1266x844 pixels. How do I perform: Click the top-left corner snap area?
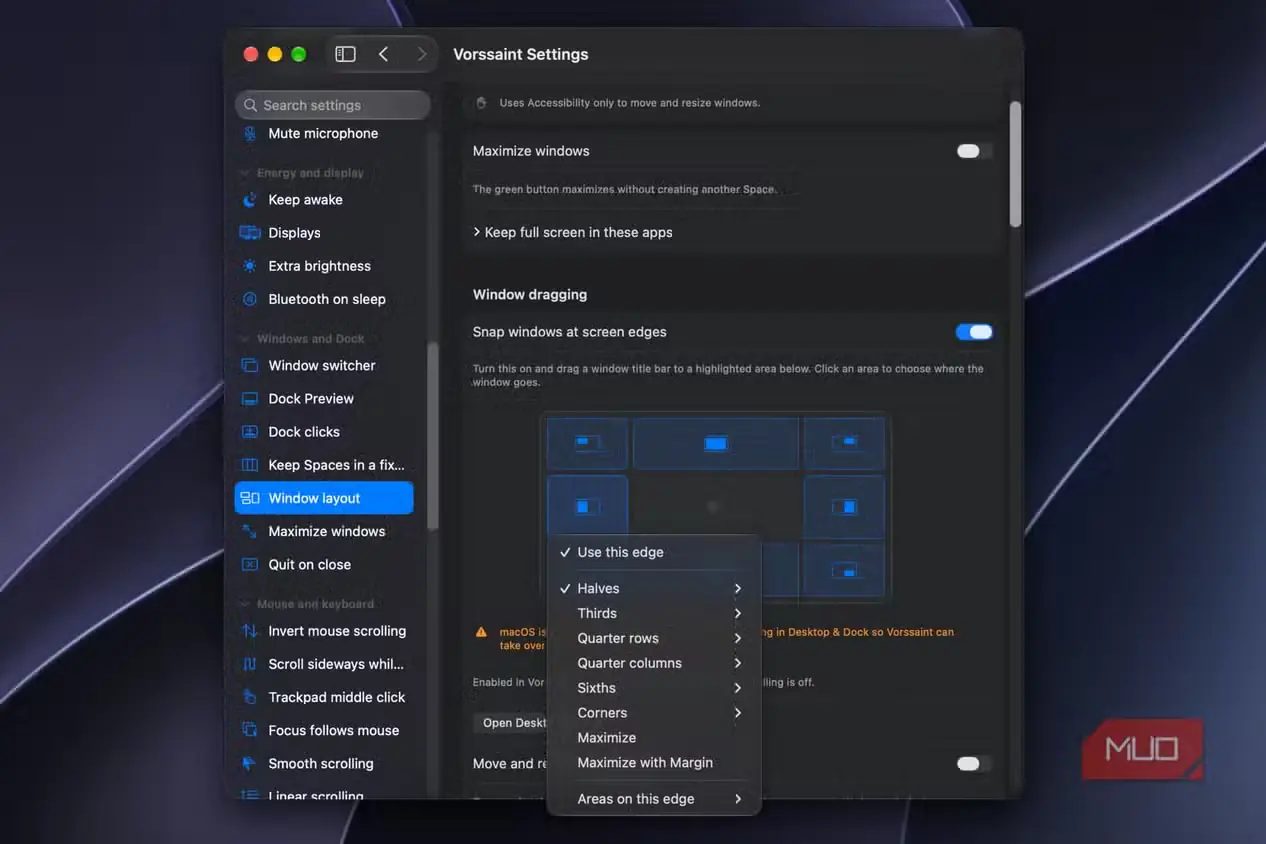pos(588,442)
